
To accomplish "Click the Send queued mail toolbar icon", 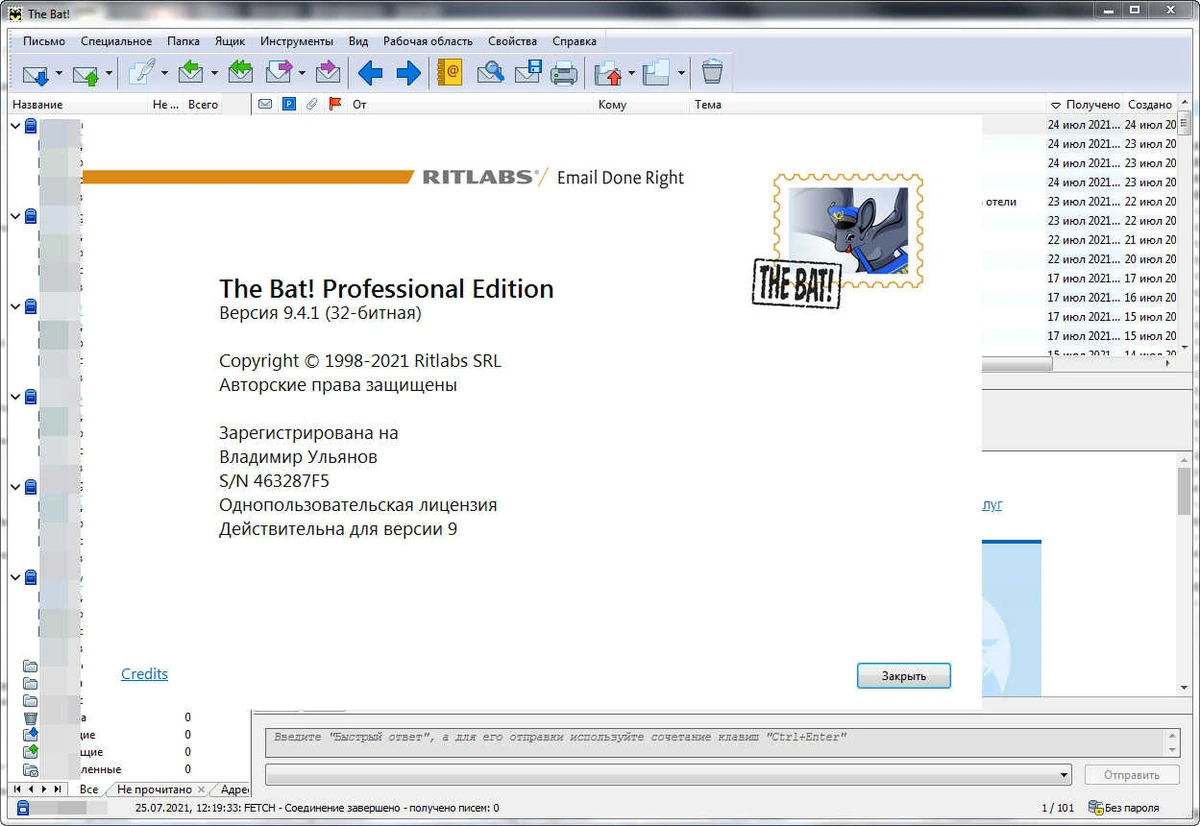I will pyautogui.click(x=86, y=73).
